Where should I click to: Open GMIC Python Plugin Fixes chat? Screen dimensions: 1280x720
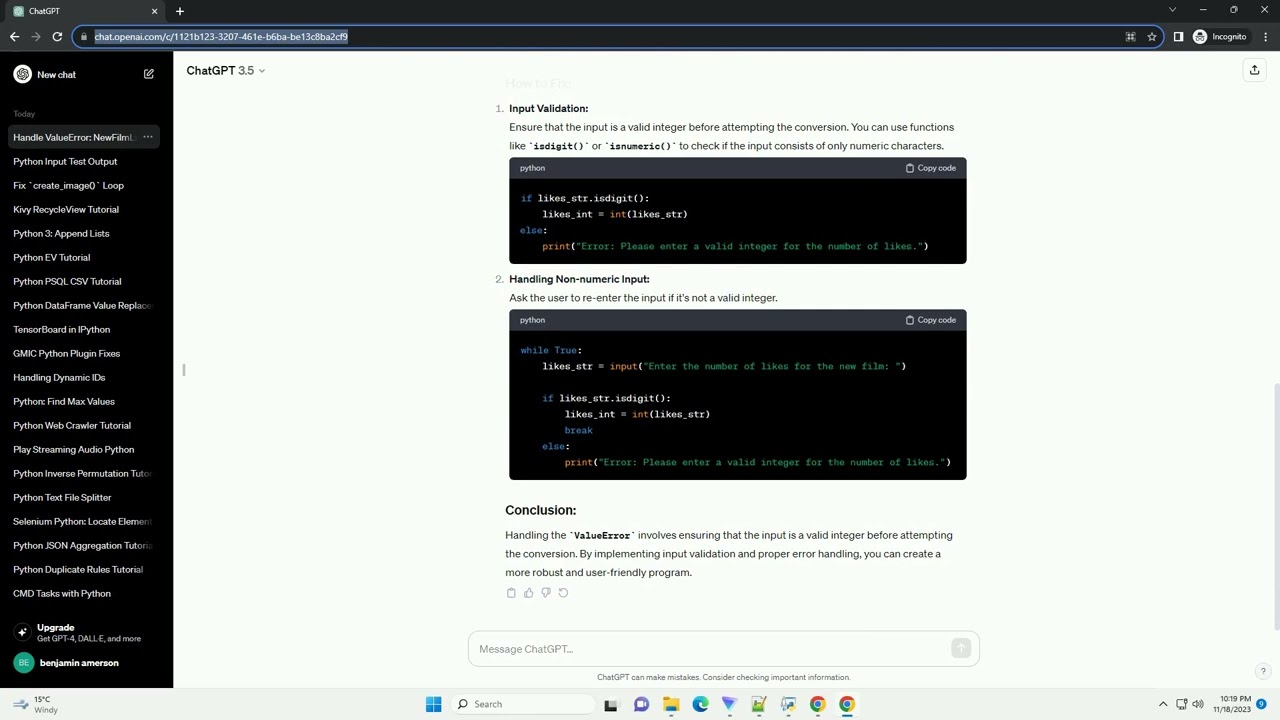[x=85, y=353]
